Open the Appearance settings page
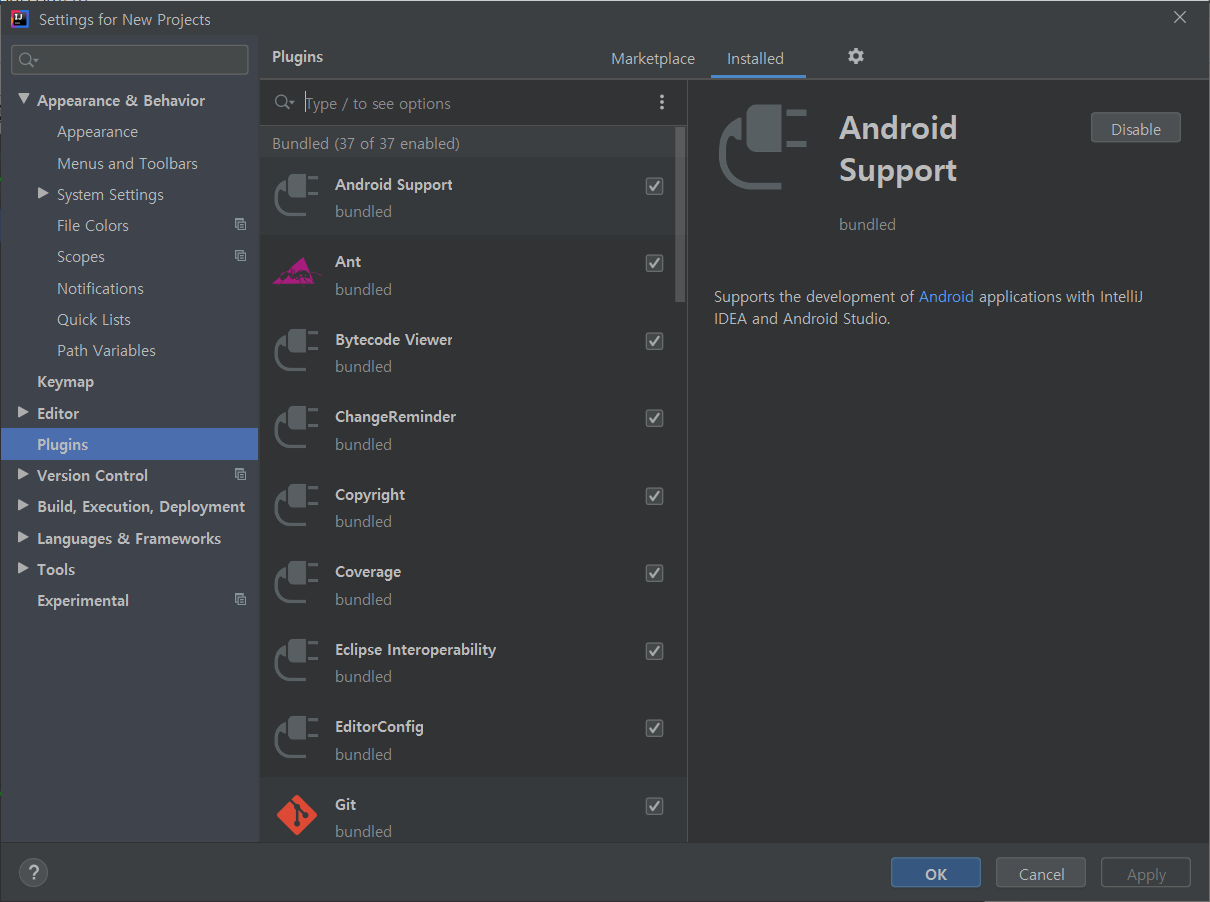The height and width of the screenshot is (902, 1210). tap(97, 132)
